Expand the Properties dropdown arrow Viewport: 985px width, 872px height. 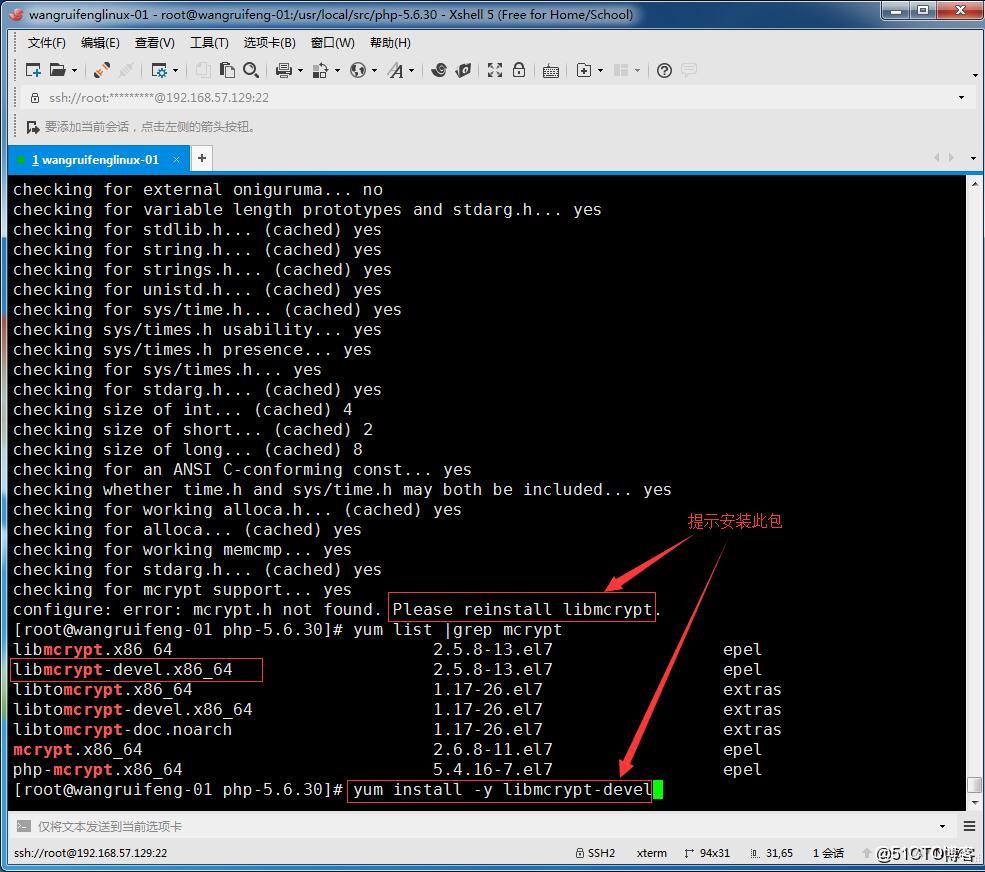click(x=175, y=70)
